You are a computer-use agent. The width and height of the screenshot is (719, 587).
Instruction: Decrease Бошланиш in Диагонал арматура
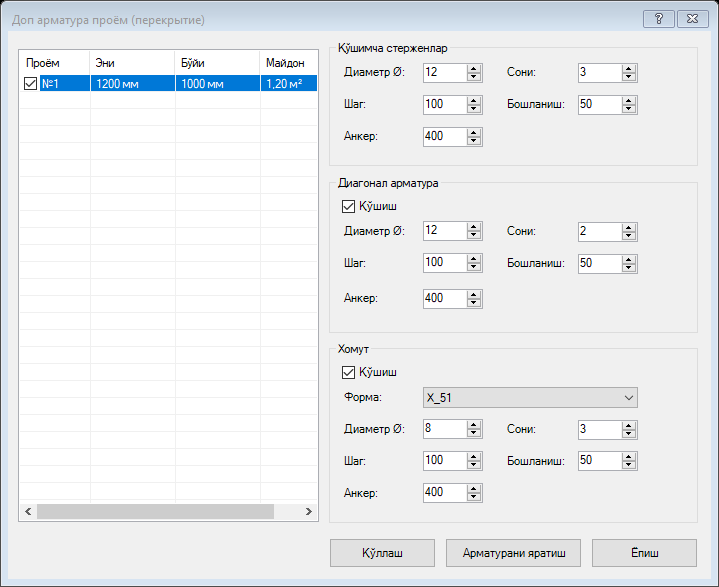pos(629,268)
